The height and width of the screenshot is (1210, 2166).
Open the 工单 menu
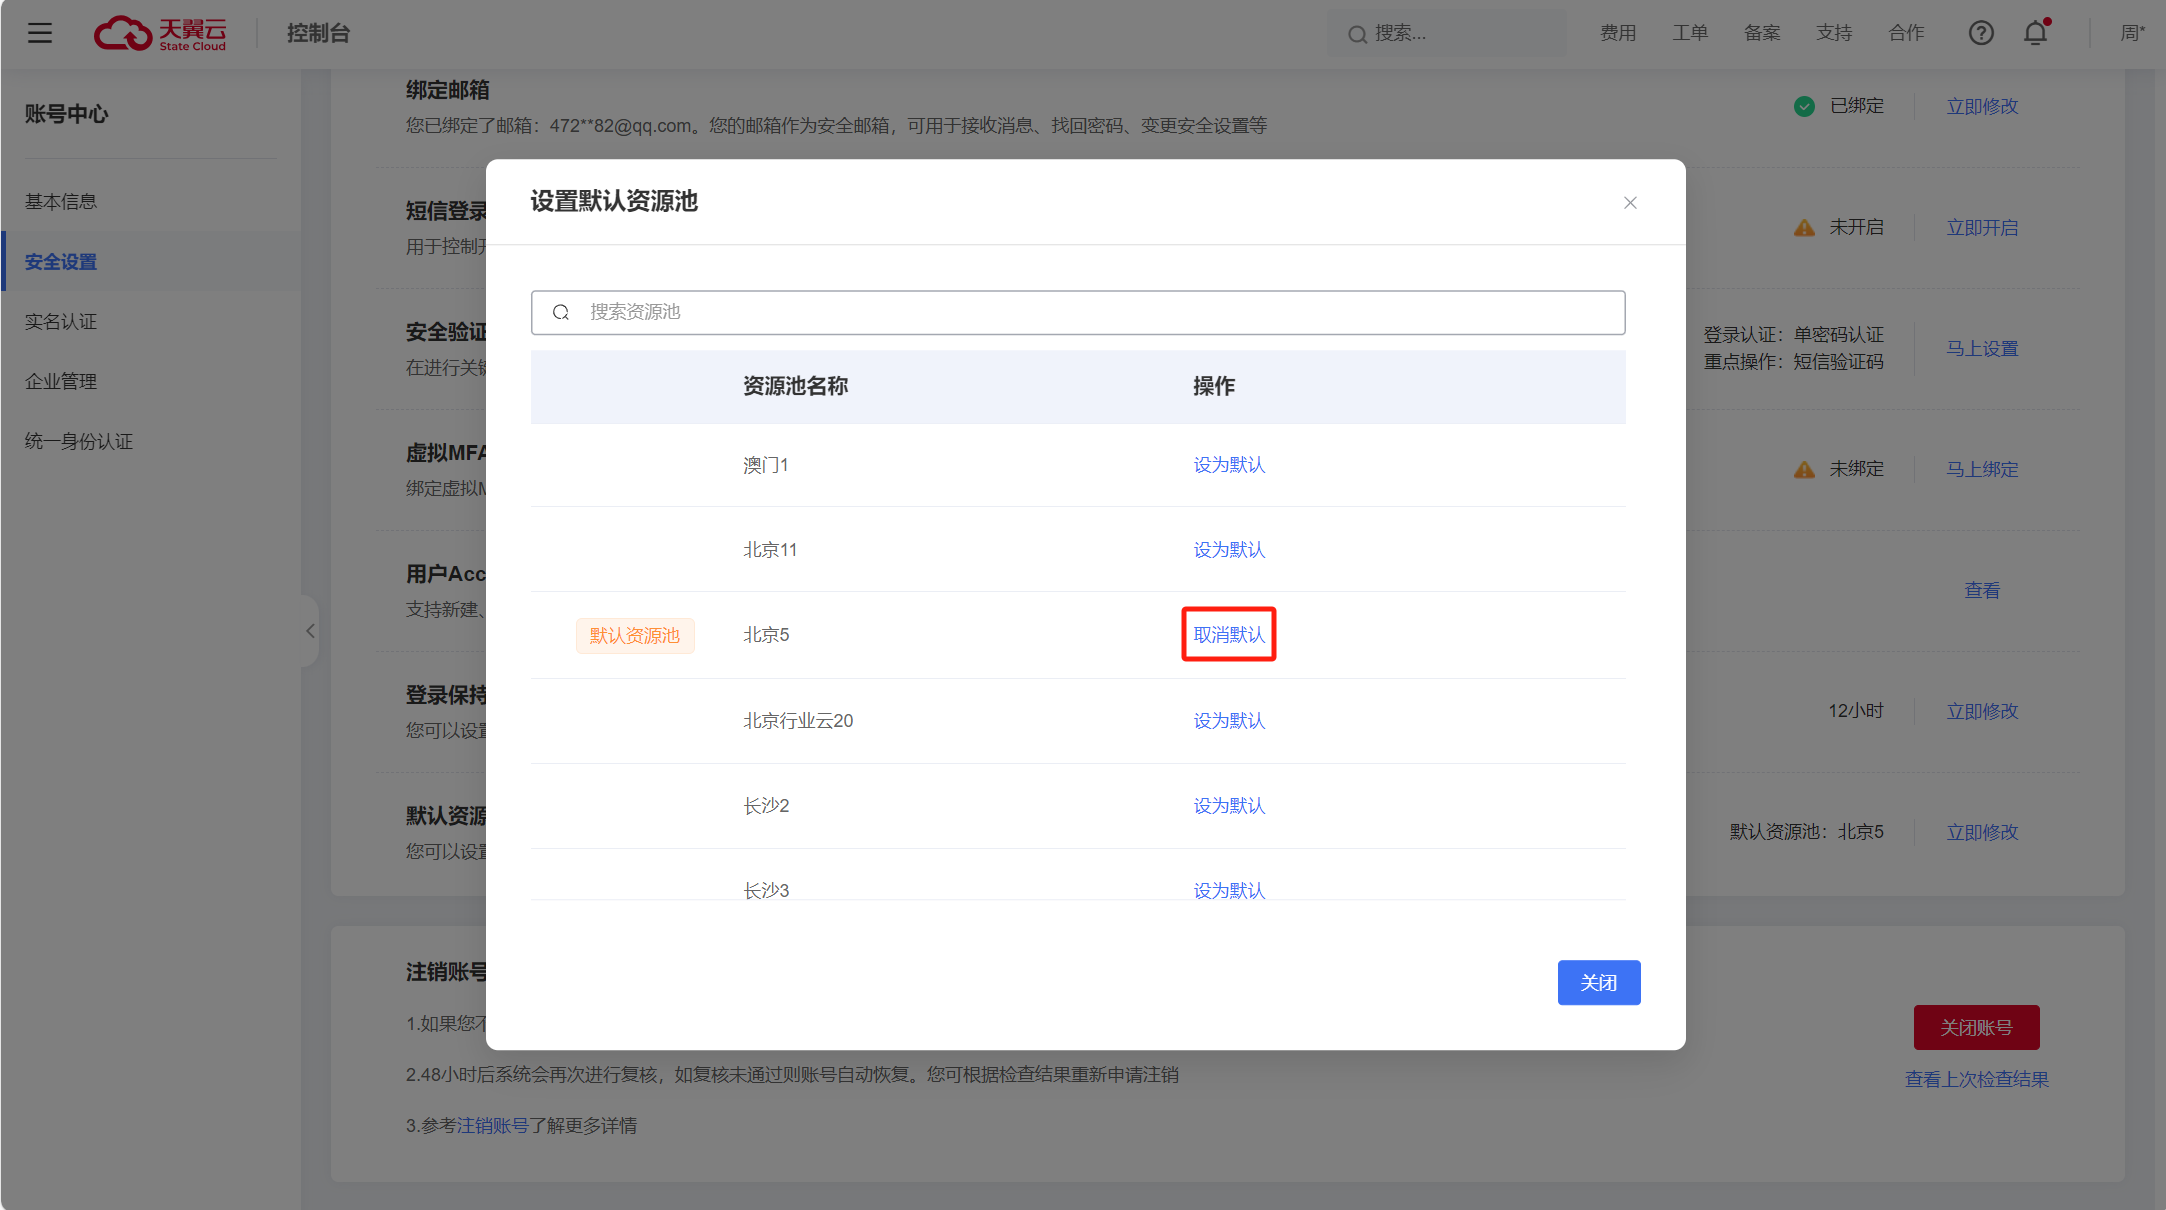1690,33
